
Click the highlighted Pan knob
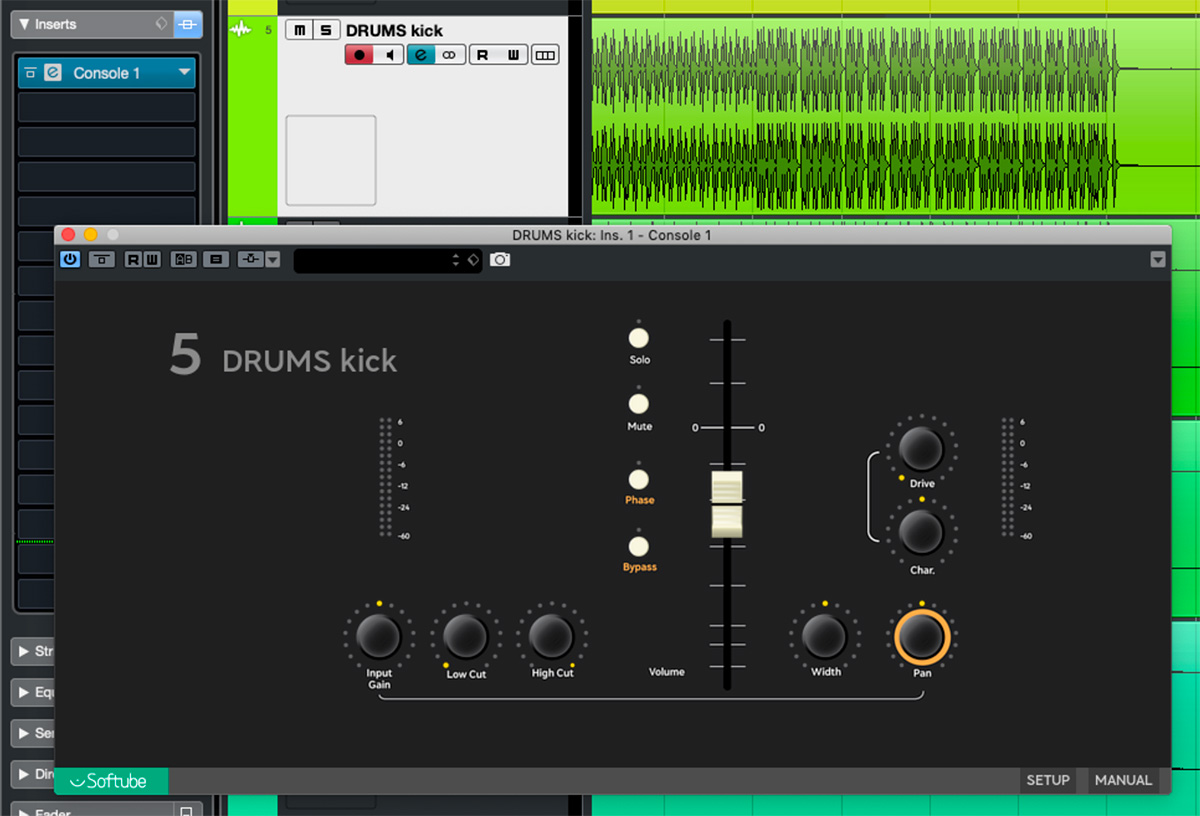tap(922, 637)
